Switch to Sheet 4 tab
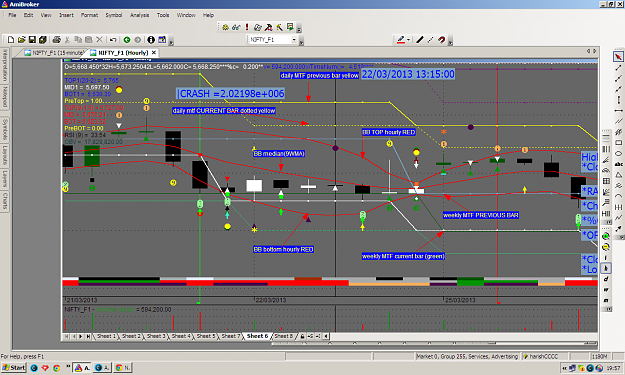 point(181,336)
